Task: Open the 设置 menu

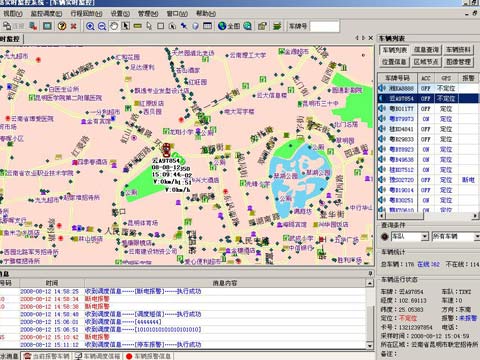Action: [120, 14]
